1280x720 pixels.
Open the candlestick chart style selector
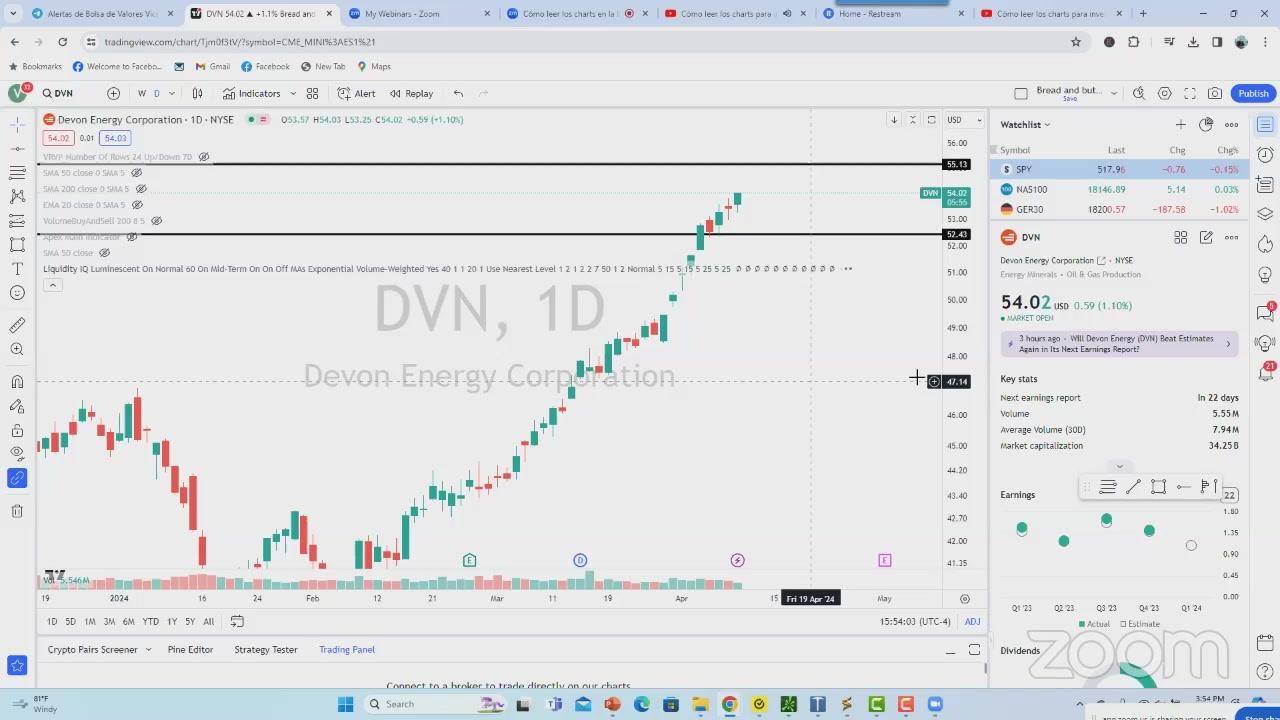[197, 93]
